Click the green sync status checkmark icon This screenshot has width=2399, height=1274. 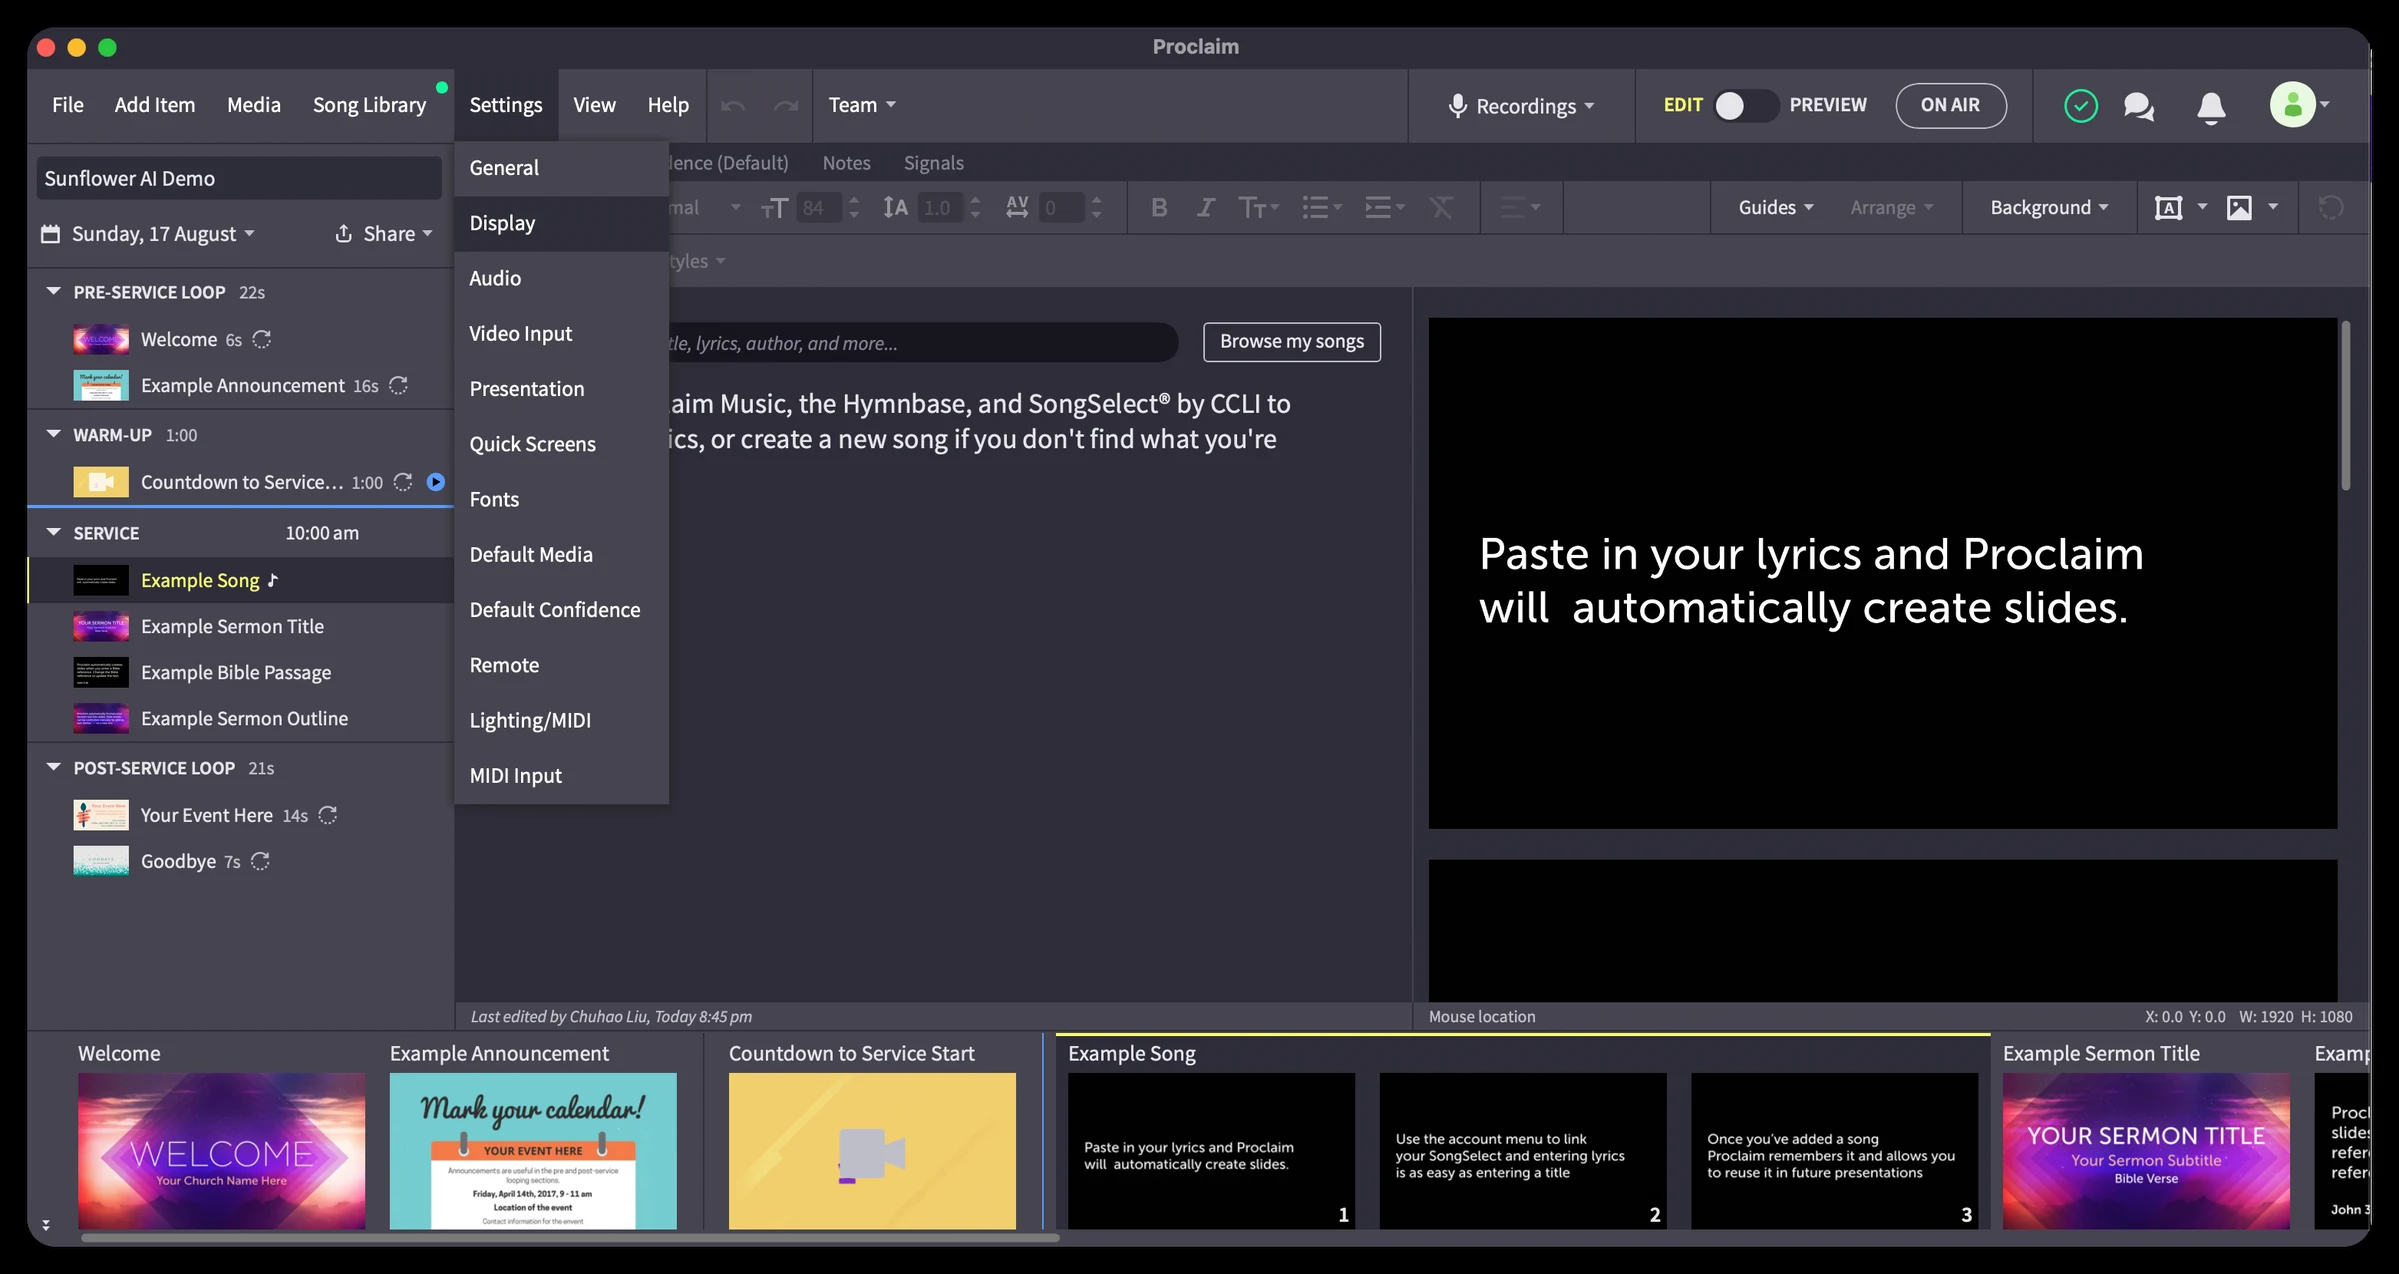(2080, 105)
